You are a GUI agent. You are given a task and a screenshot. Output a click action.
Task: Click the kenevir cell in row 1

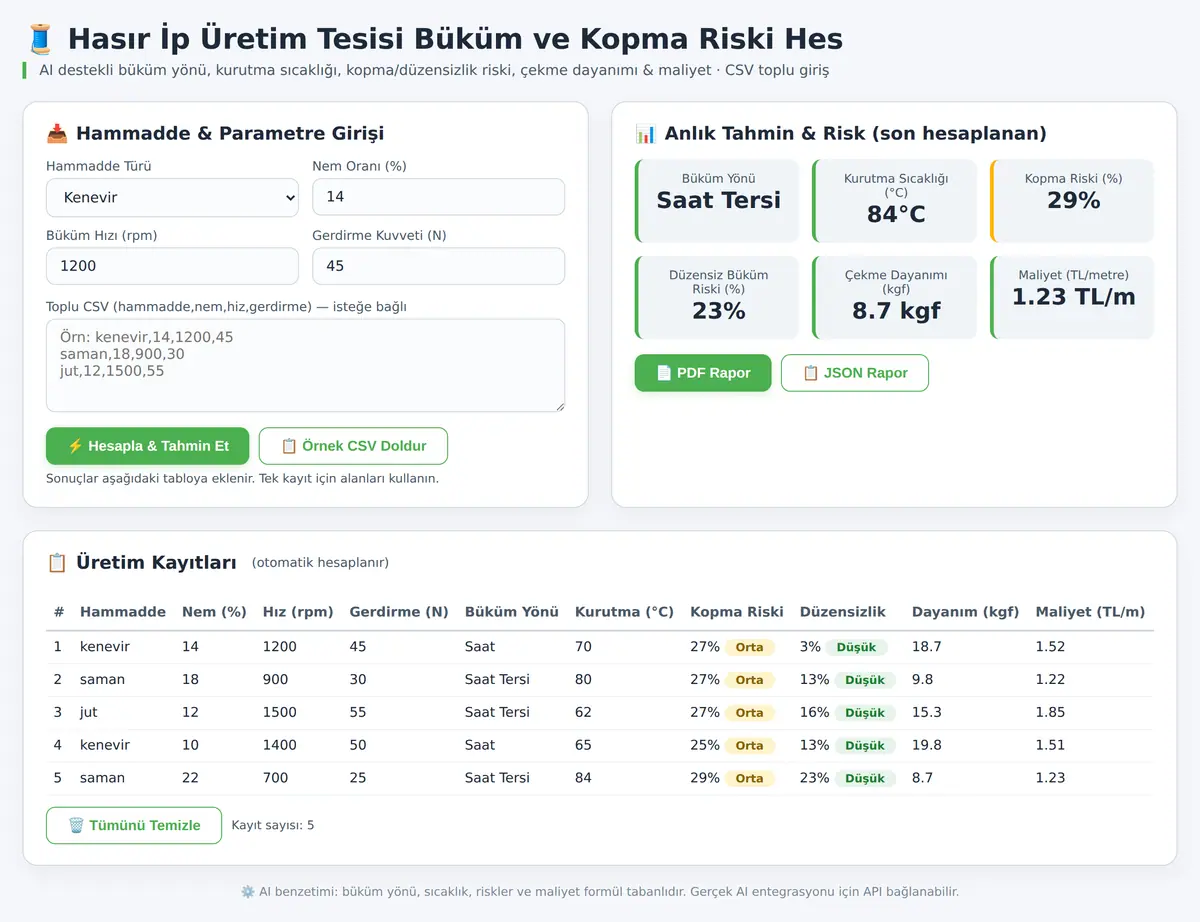[105, 647]
